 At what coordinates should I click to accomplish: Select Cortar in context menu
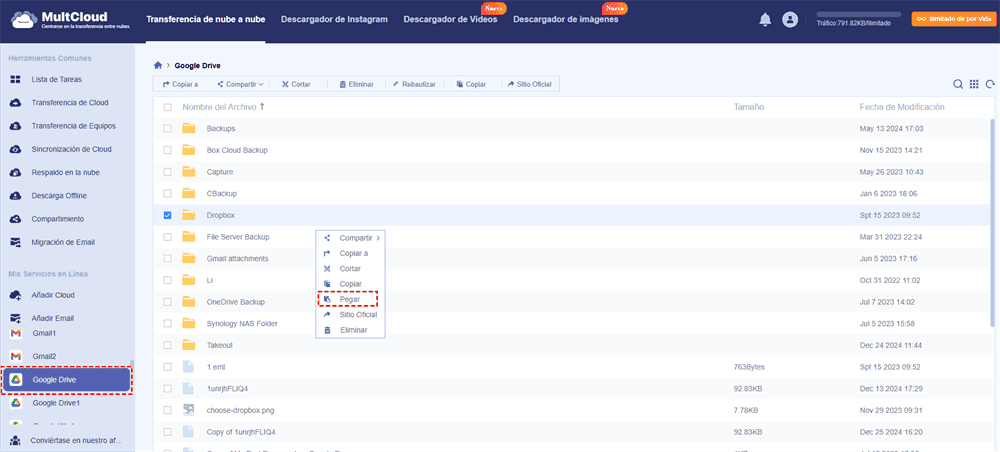click(x=350, y=268)
